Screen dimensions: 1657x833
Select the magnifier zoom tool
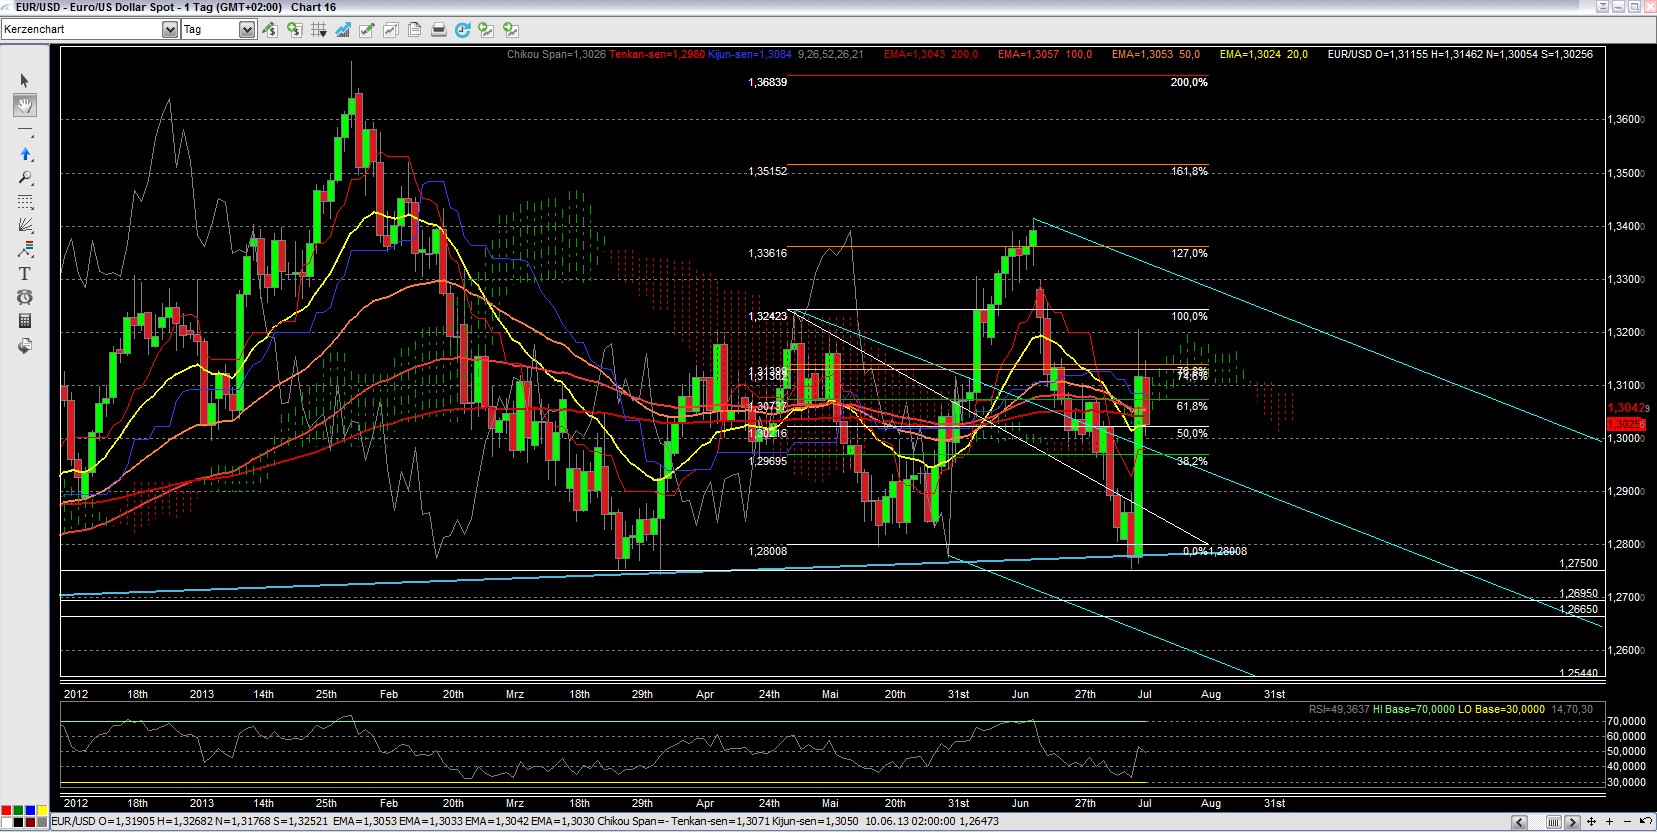point(25,178)
